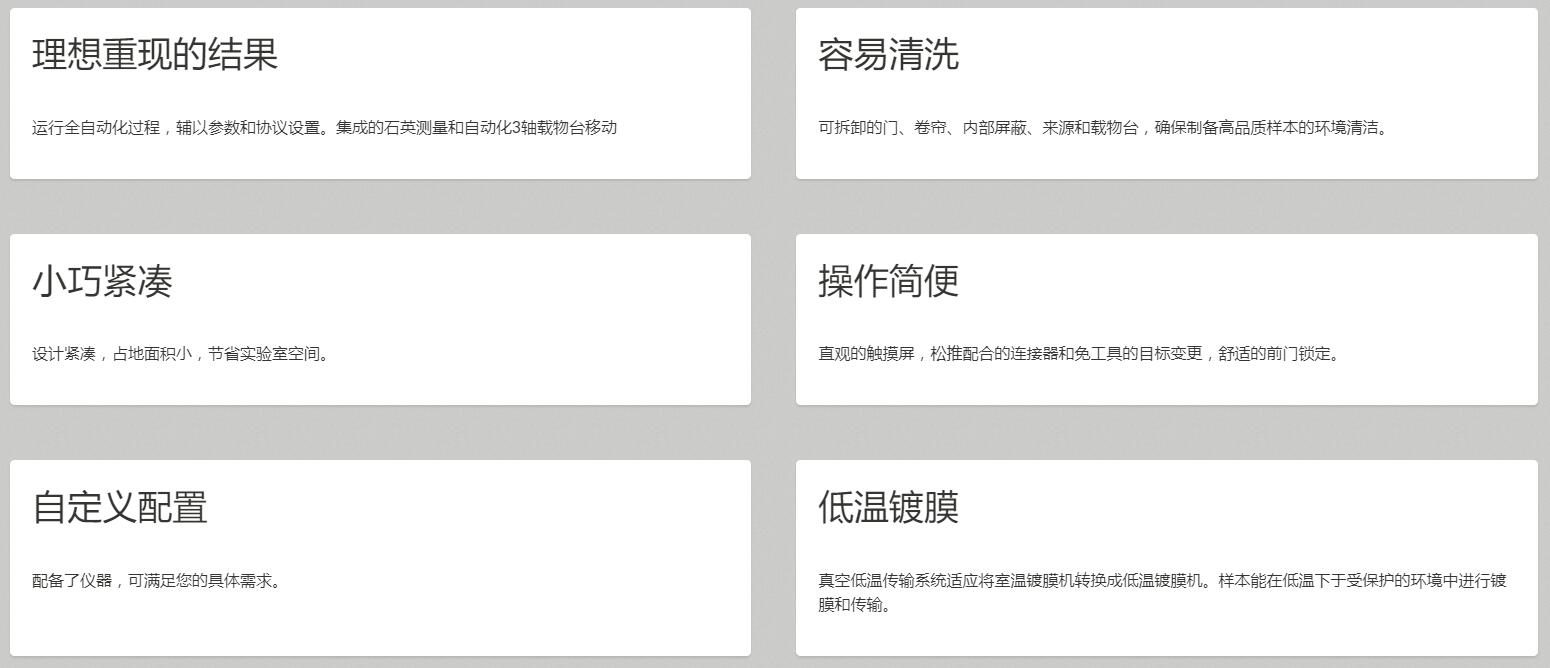Select the description starting with 运行全自动化过程
Screen dimensions: 1550x668
click(324, 128)
